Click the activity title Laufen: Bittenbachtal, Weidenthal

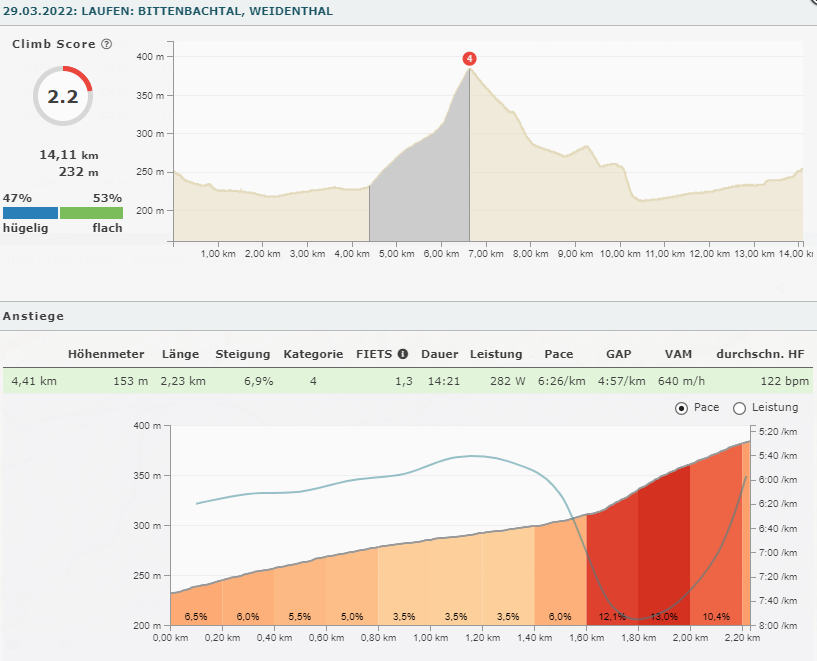[167, 11]
